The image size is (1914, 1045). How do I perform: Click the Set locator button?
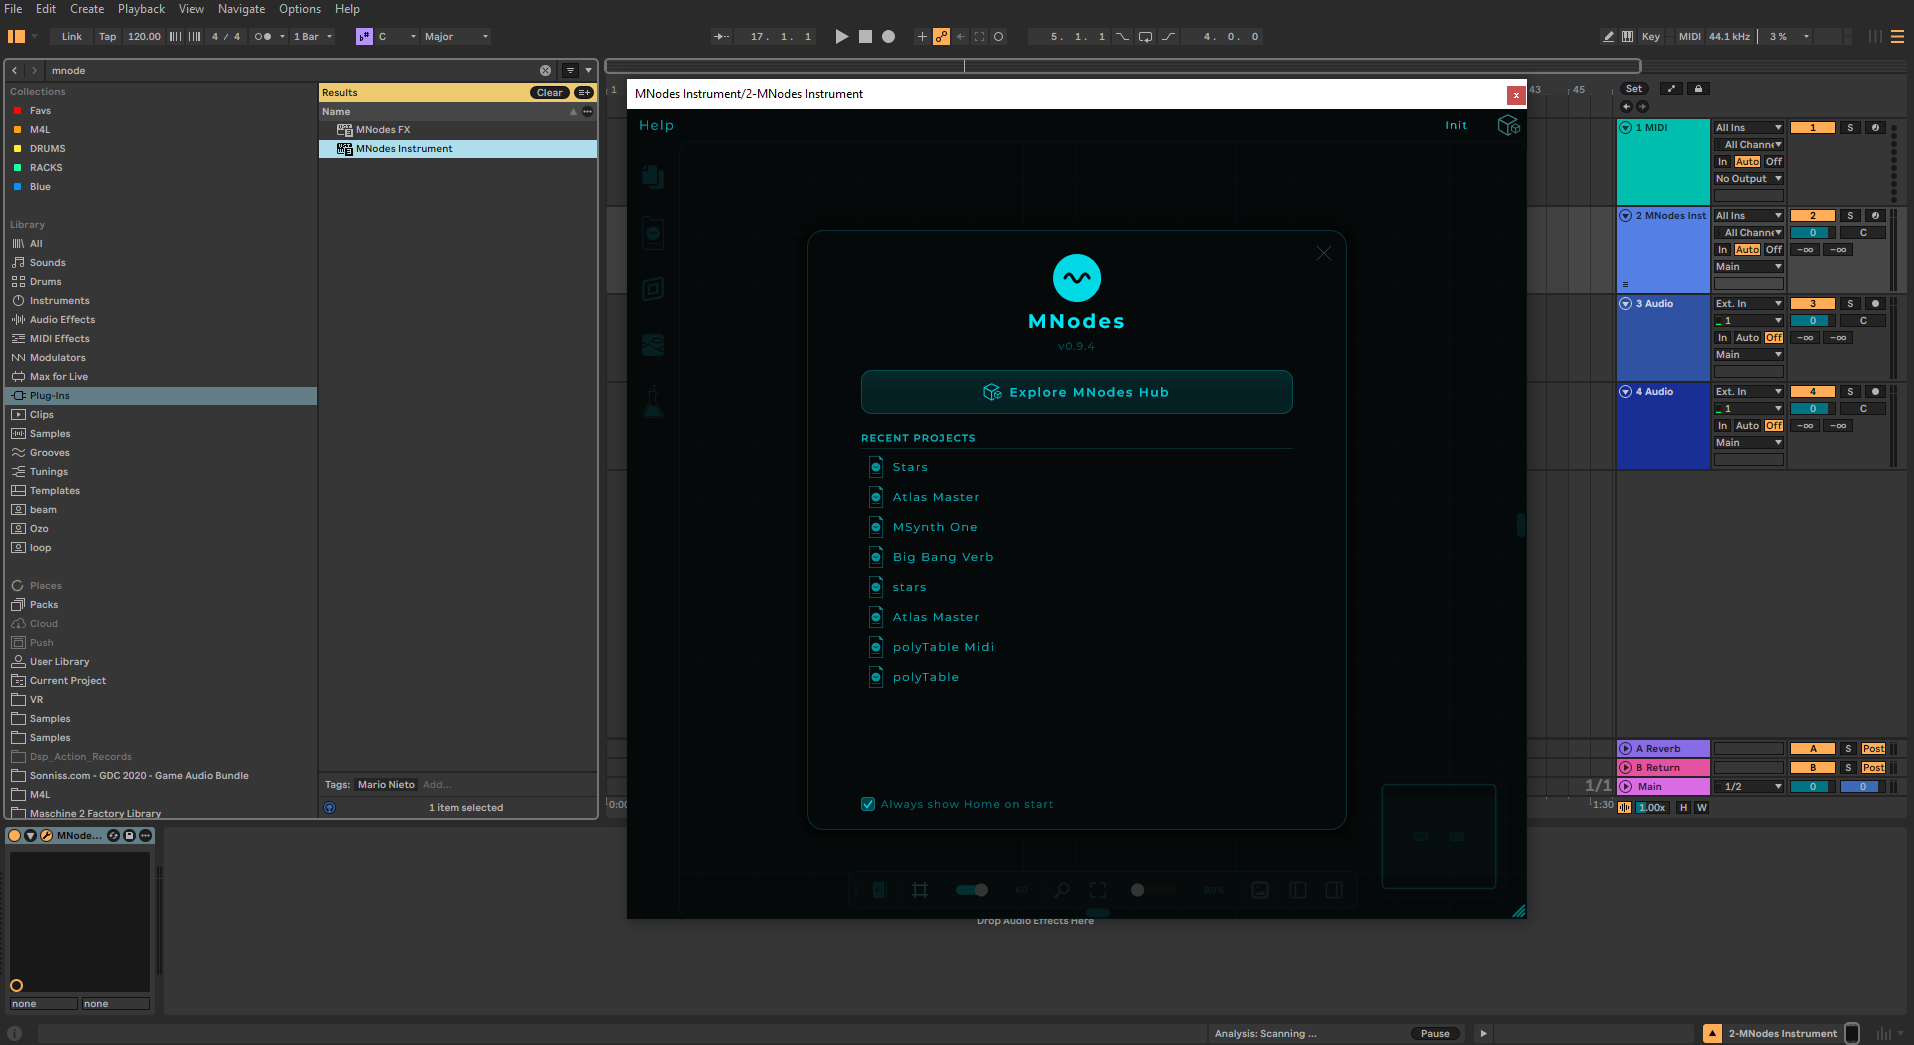click(1634, 89)
